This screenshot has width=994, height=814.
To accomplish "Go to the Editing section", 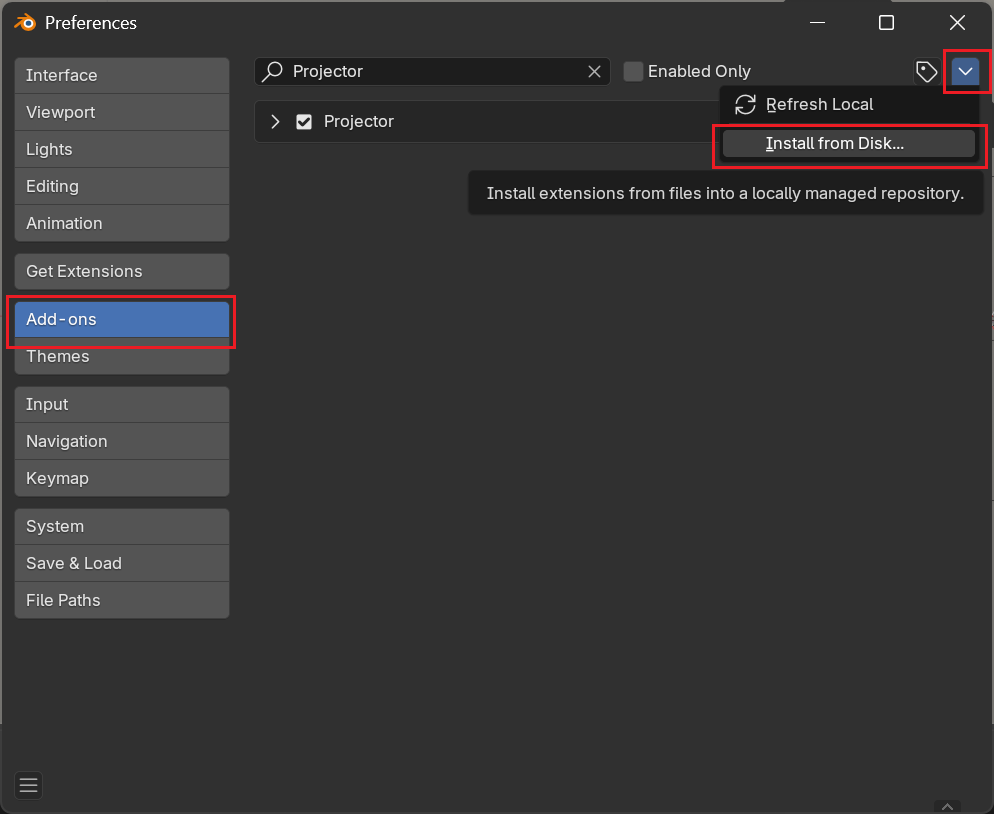I will [x=122, y=186].
